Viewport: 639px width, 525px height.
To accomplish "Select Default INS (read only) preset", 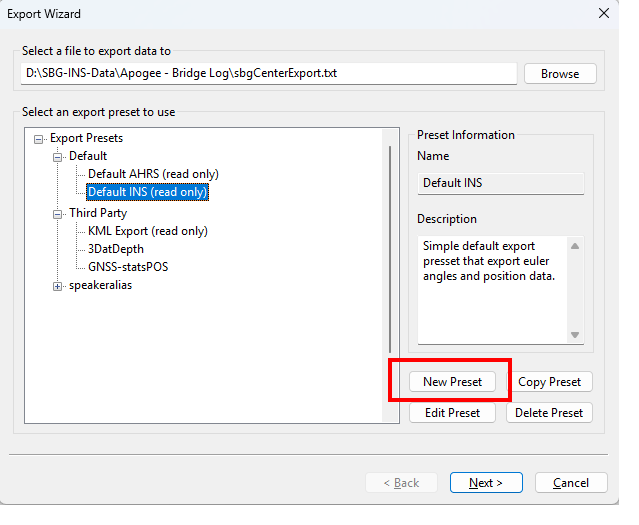I will point(148,192).
